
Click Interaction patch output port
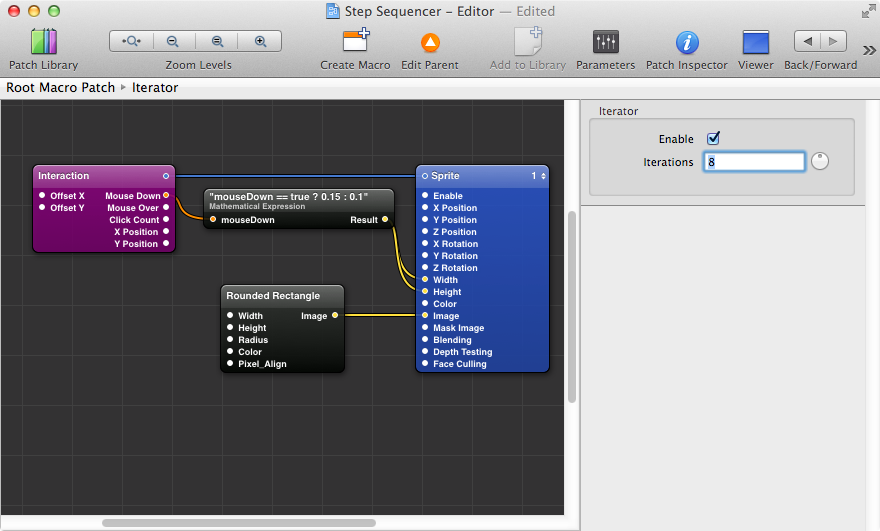pyautogui.click(x=166, y=176)
